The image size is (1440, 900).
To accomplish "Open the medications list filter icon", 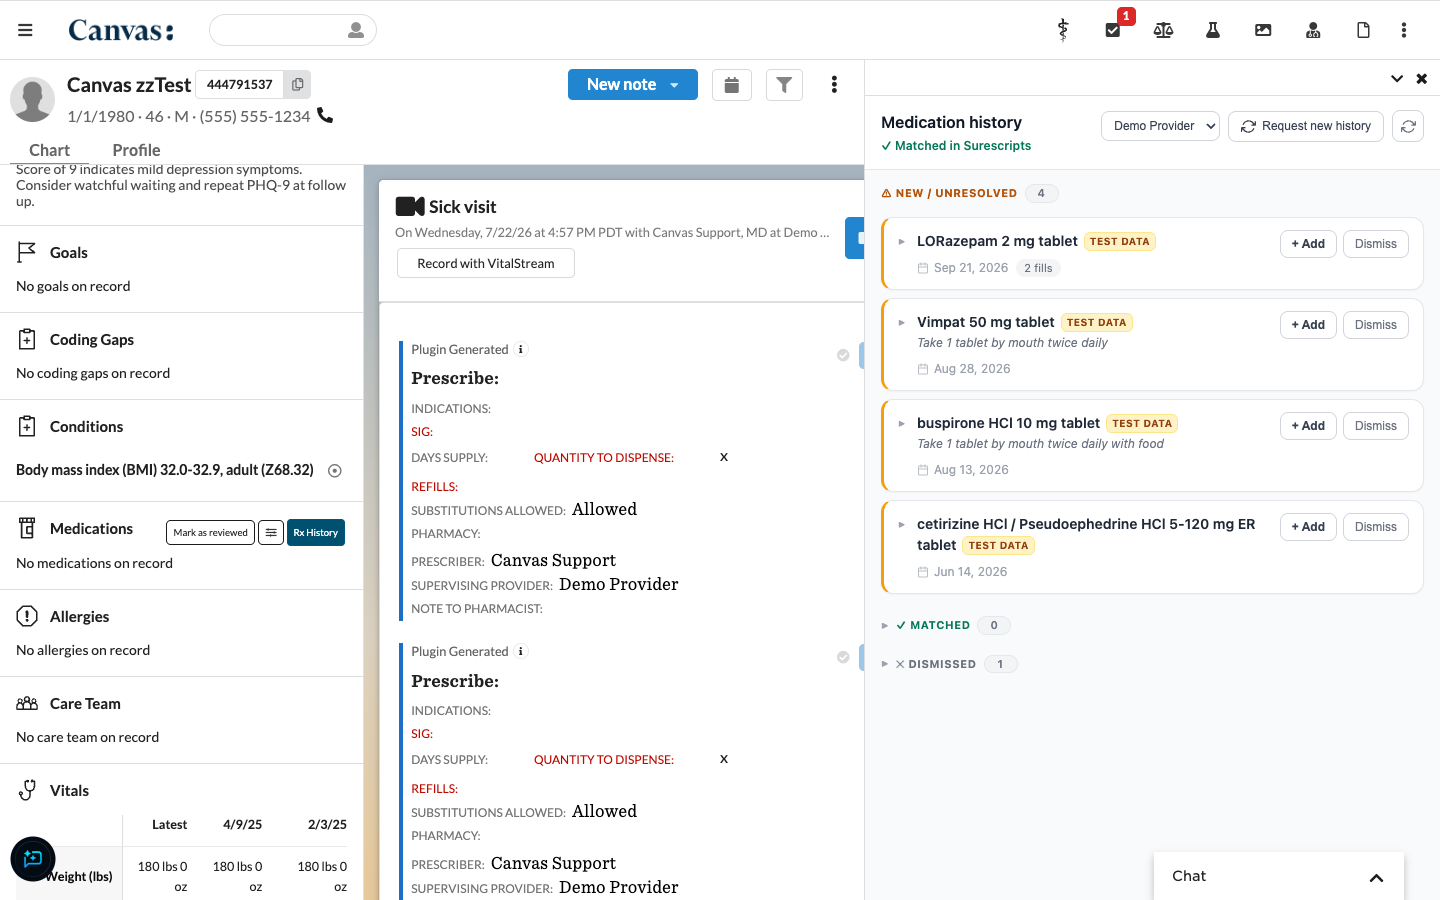I will point(271,533).
